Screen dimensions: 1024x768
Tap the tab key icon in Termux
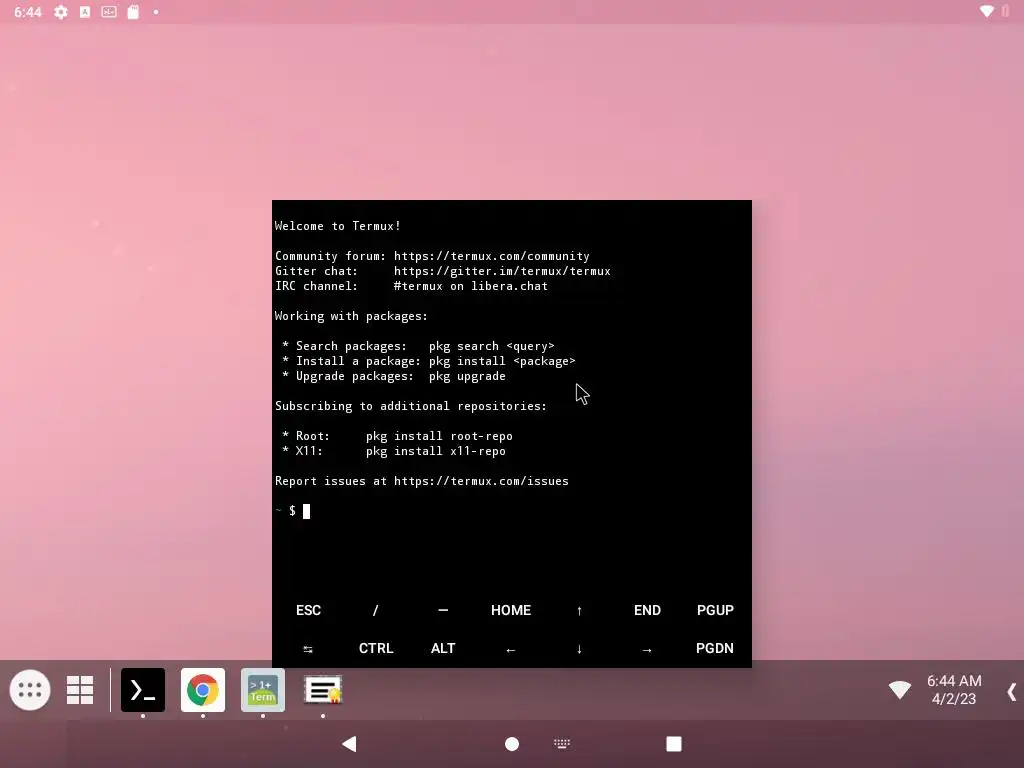tap(308, 649)
